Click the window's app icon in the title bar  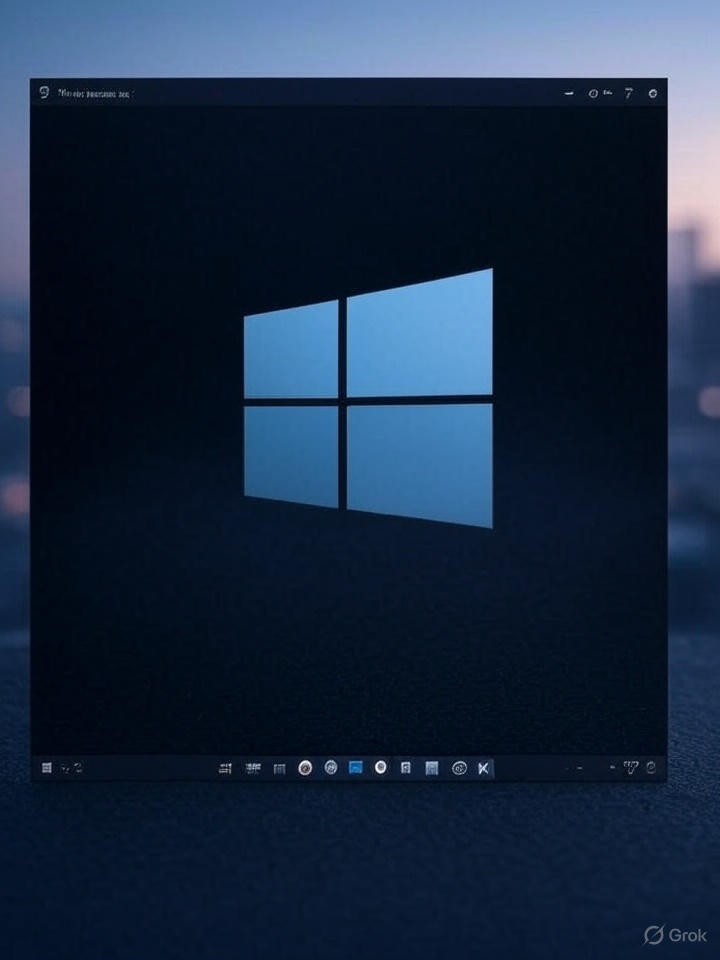(x=44, y=92)
